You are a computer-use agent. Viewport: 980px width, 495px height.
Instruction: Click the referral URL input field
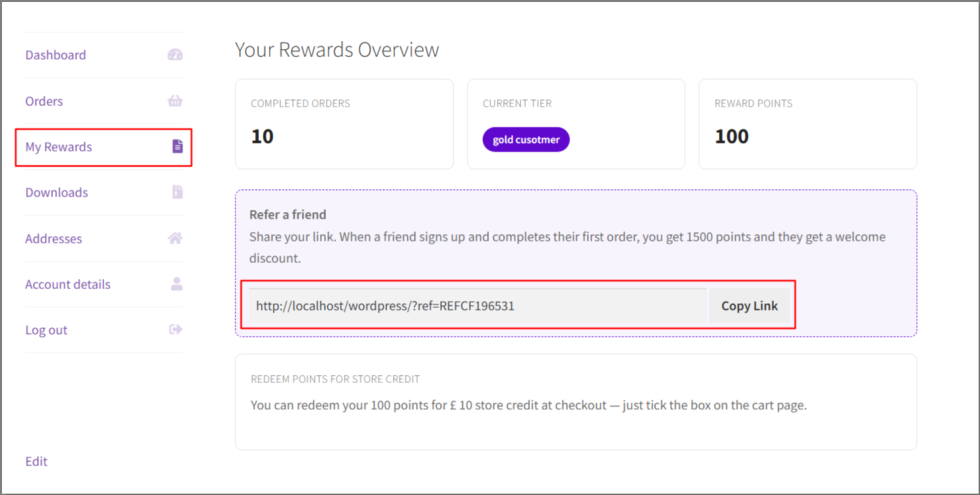pos(478,306)
